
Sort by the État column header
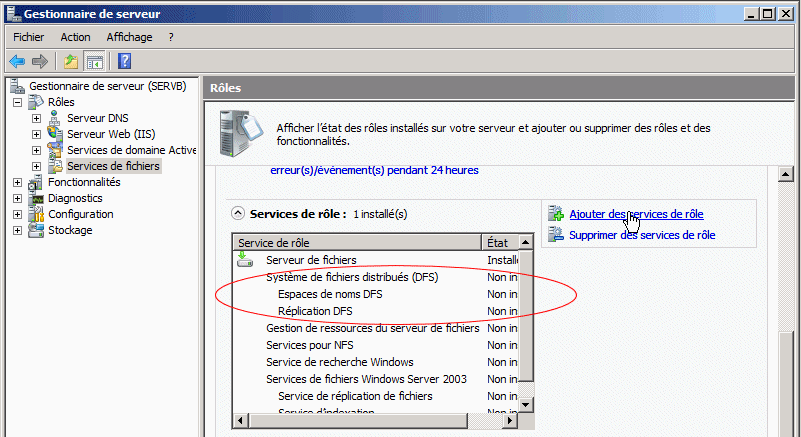500,242
